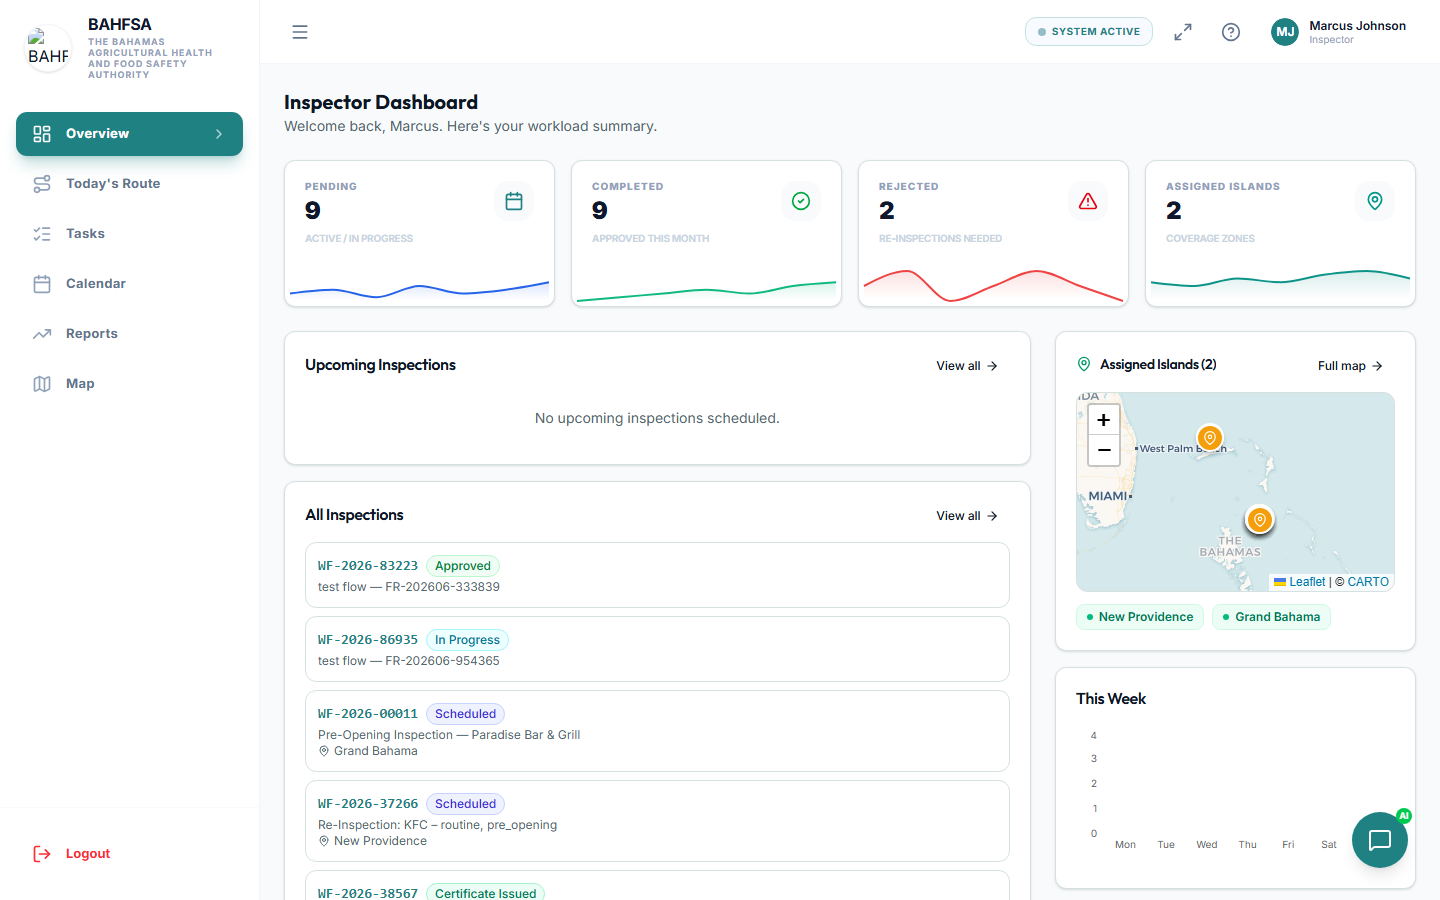Viewport: 1440px width, 900px height.
Task: Click the location pin next to Grand Bahama in WF-2026-00011
Action: 324,751
